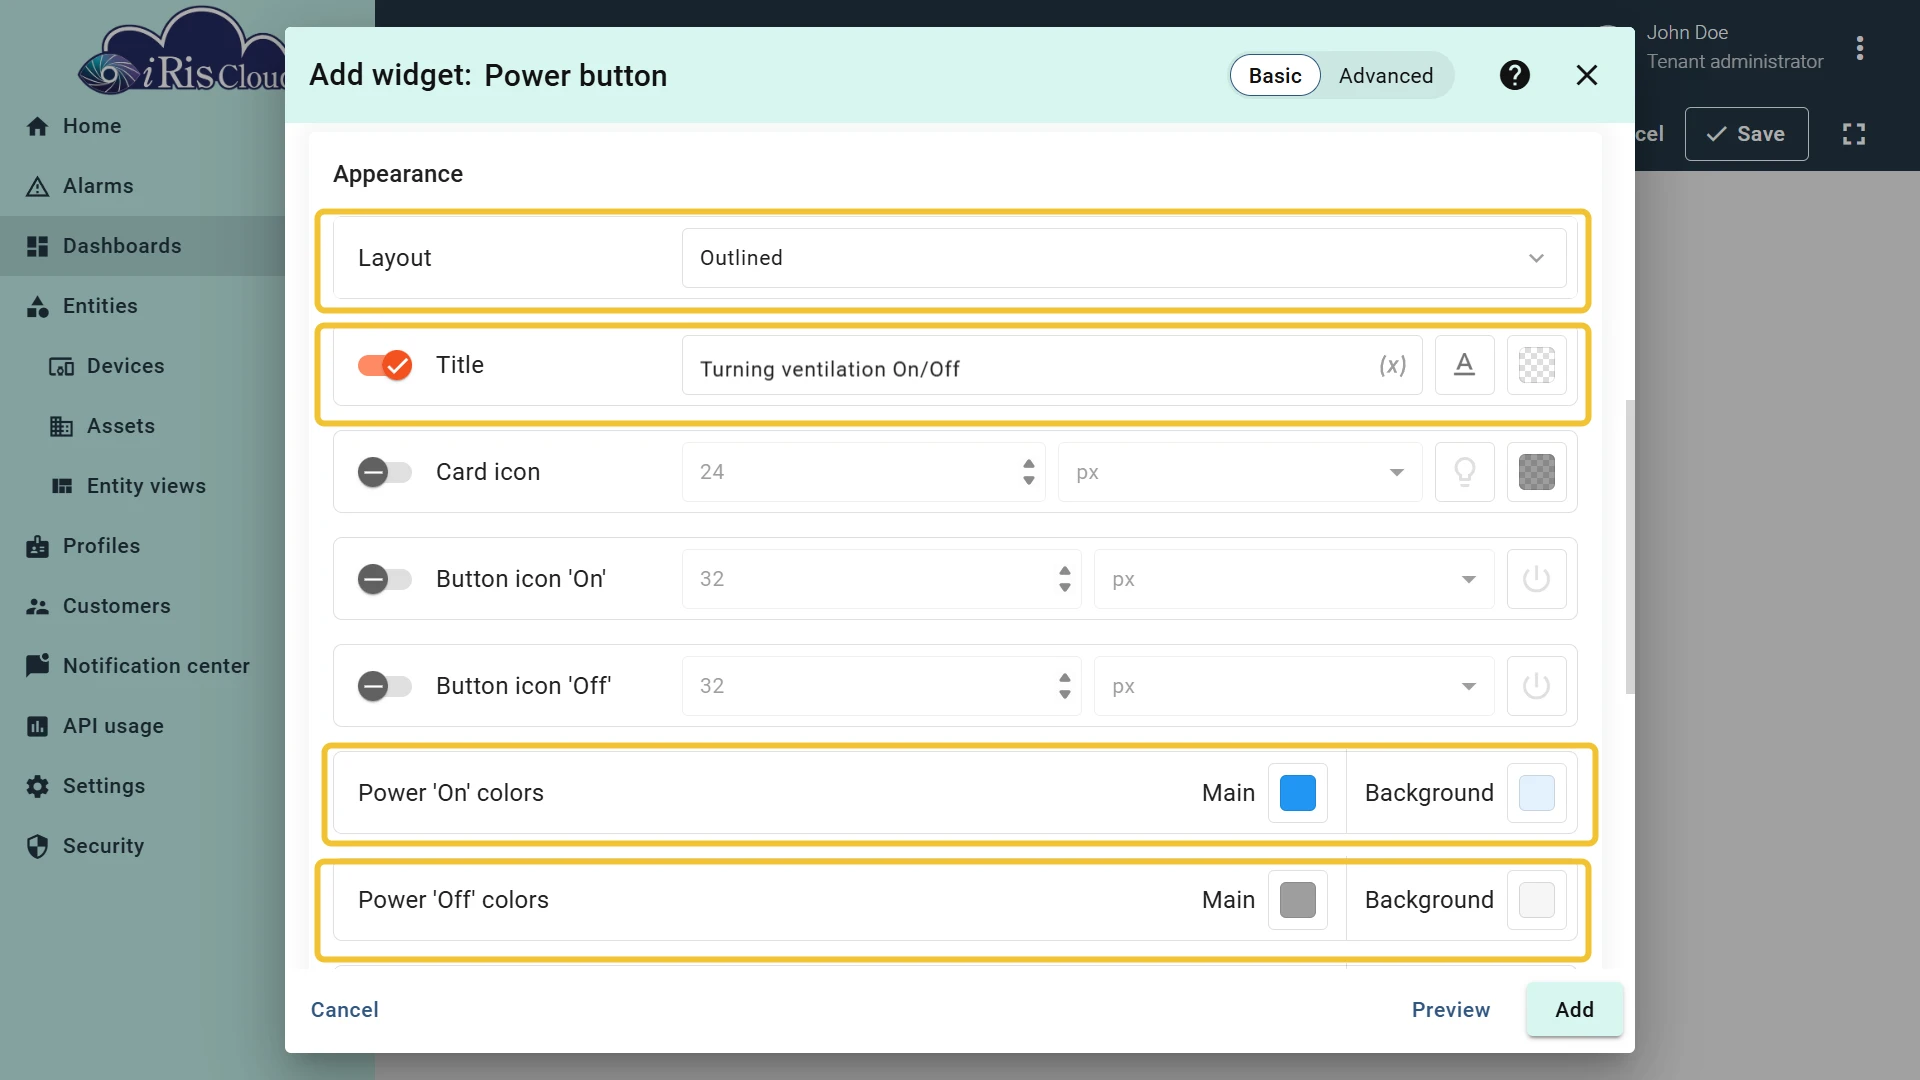Open Card icon px unit dropdown
This screenshot has width=1920, height=1080.
1240,472
